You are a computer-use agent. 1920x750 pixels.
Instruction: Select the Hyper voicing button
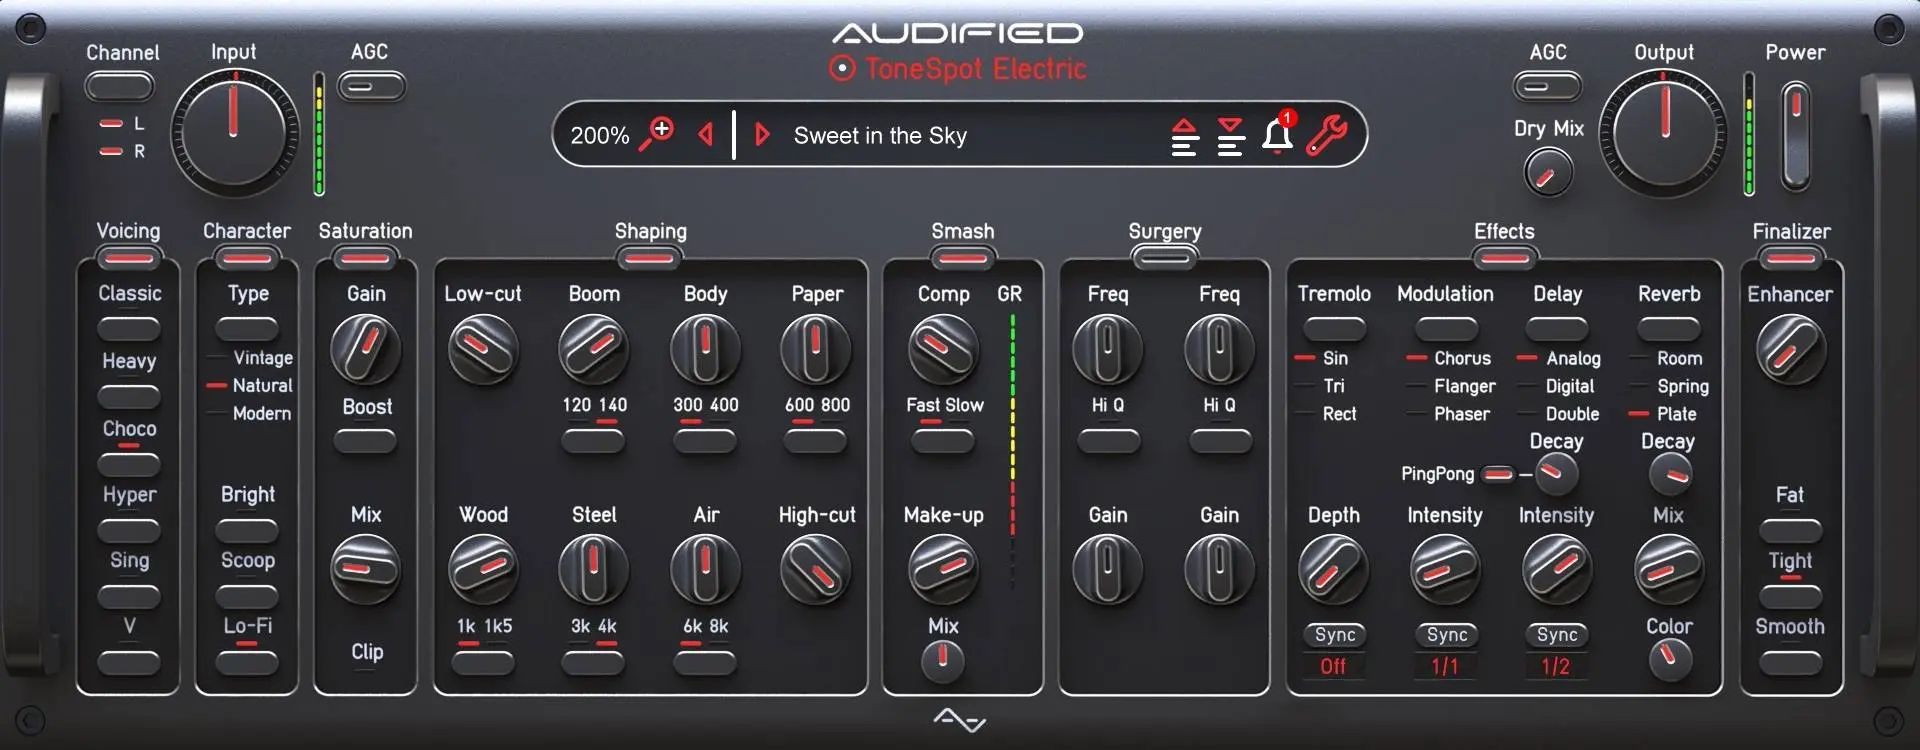[x=129, y=530]
